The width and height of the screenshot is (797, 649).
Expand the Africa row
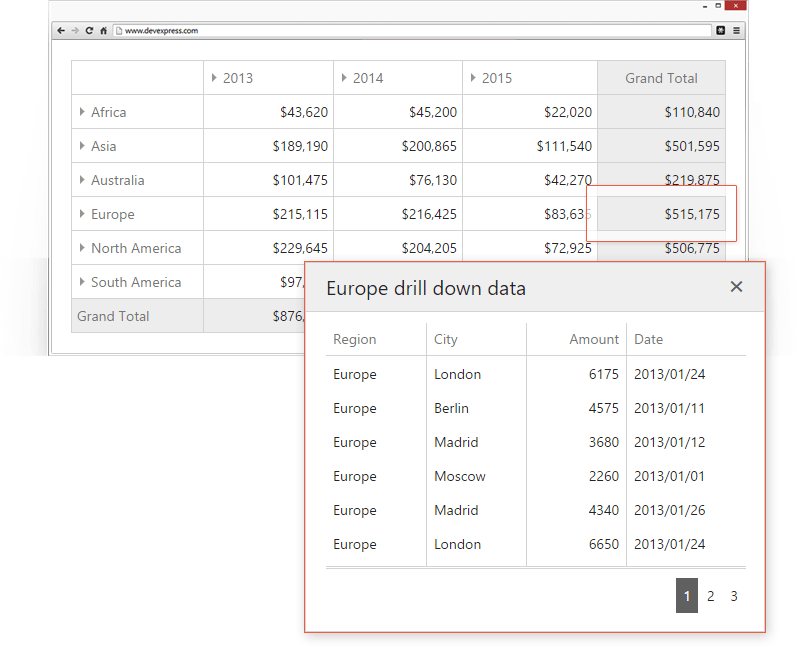[x=82, y=112]
